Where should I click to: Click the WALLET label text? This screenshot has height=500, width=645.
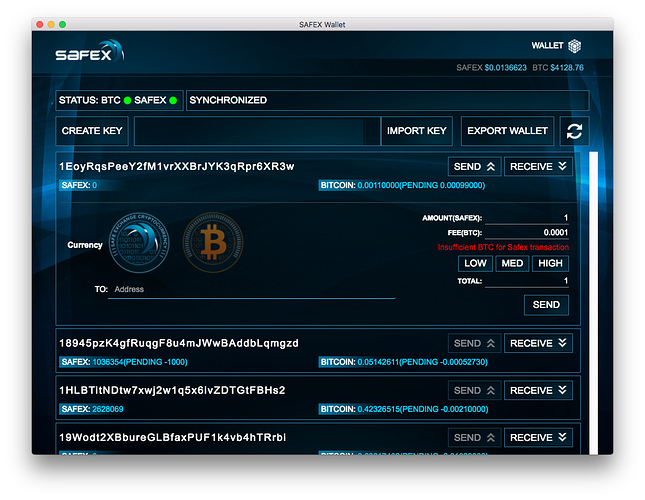pyautogui.click(x=547, y=46)
